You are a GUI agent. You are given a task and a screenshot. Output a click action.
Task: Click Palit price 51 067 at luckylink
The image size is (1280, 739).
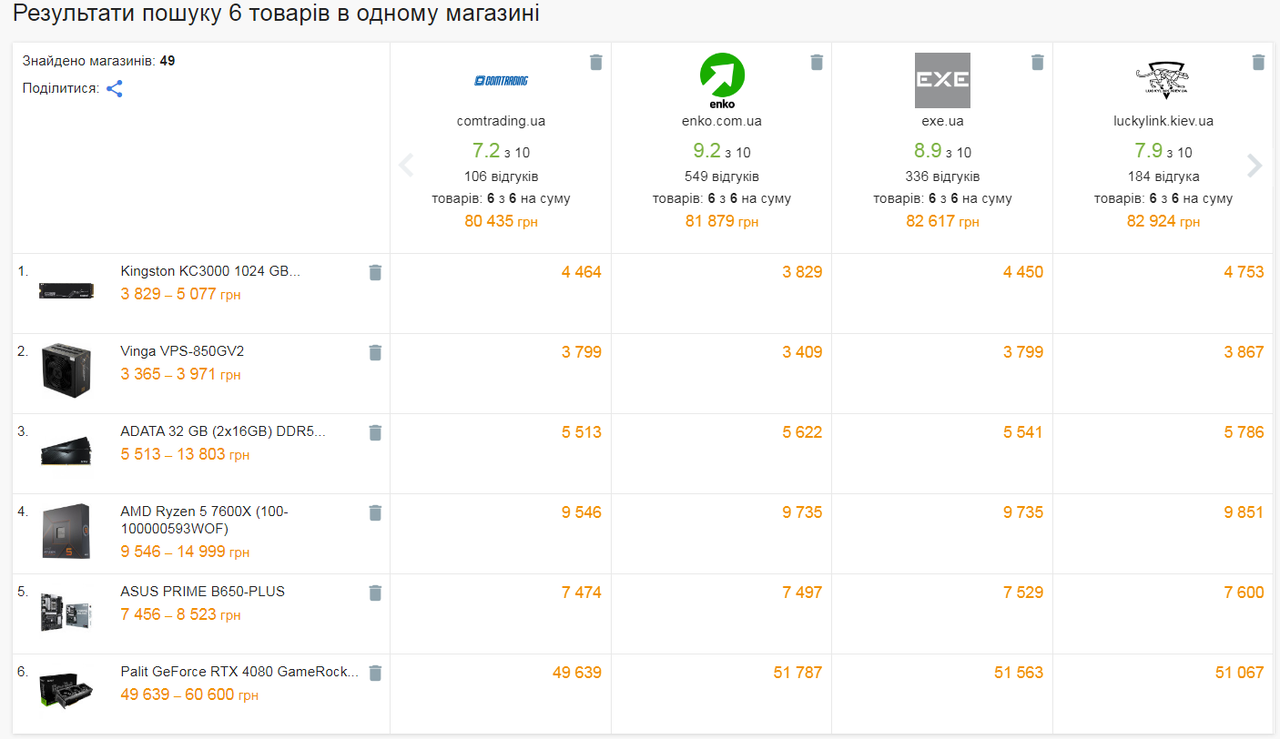click(1240, 672)
